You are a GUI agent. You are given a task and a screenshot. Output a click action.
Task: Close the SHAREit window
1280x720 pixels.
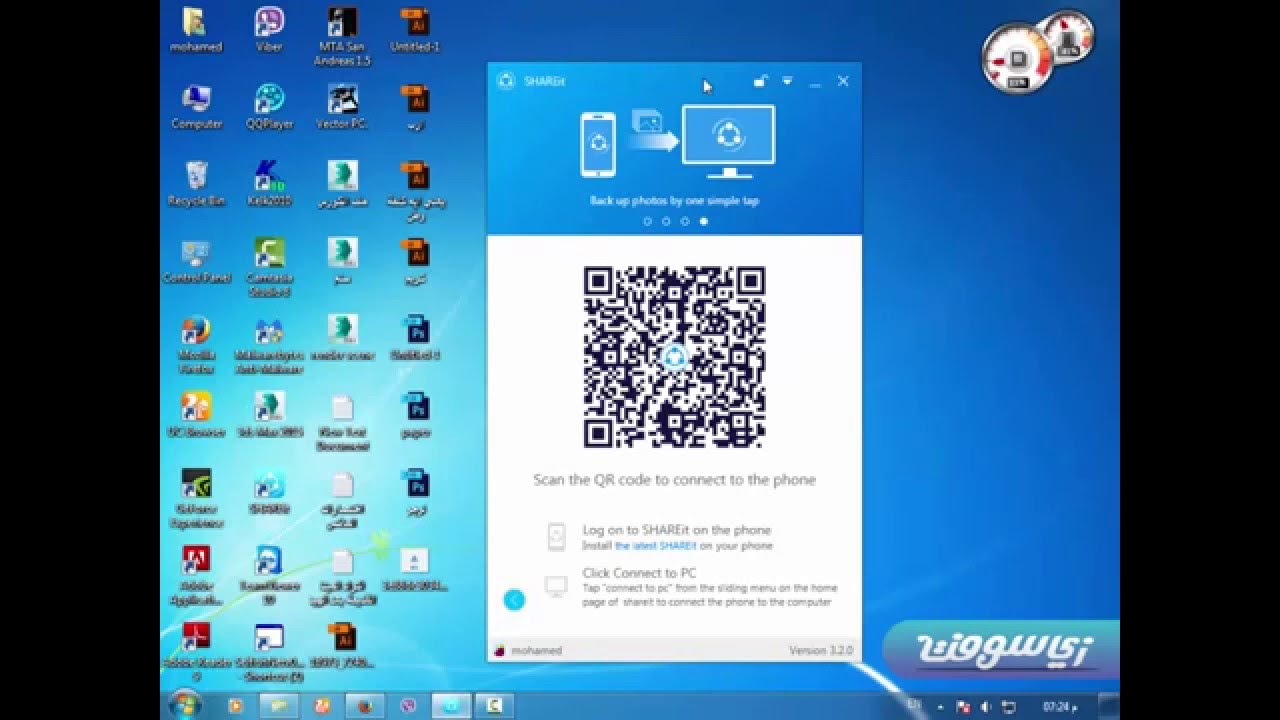(843, 81)
